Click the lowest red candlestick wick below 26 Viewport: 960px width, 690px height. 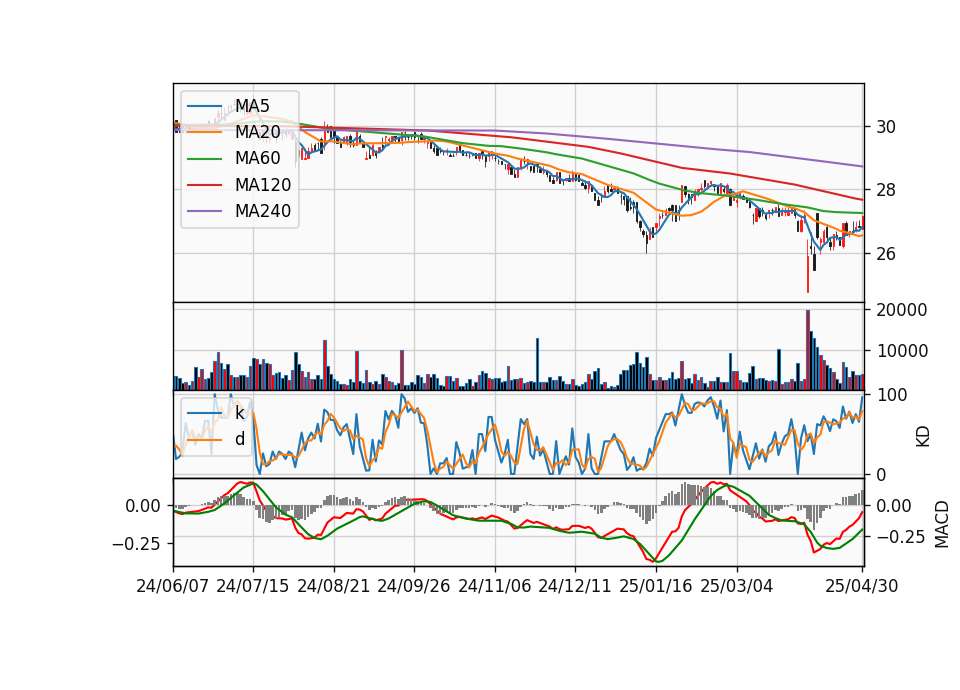click(x=808, y=266)
